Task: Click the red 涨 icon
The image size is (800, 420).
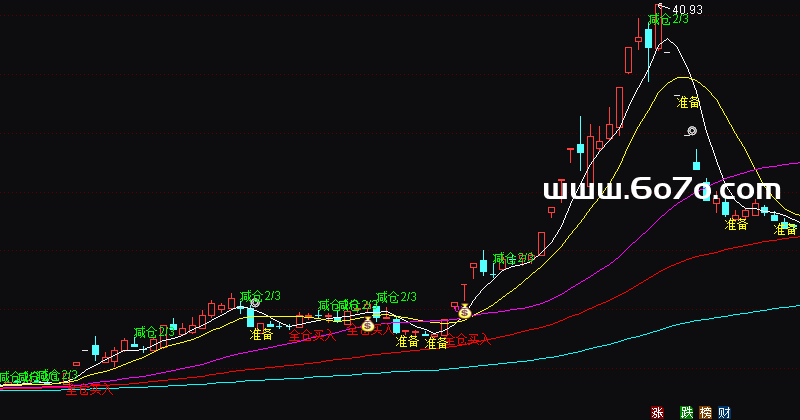Action: (658, 412)
